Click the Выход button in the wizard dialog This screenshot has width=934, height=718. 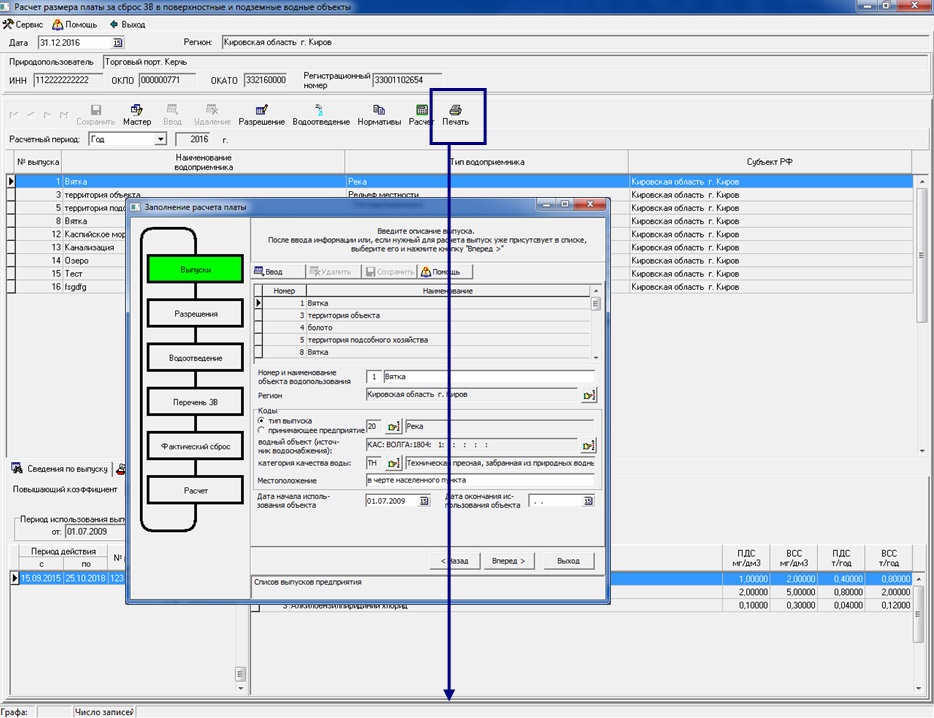tap(568, 561)
